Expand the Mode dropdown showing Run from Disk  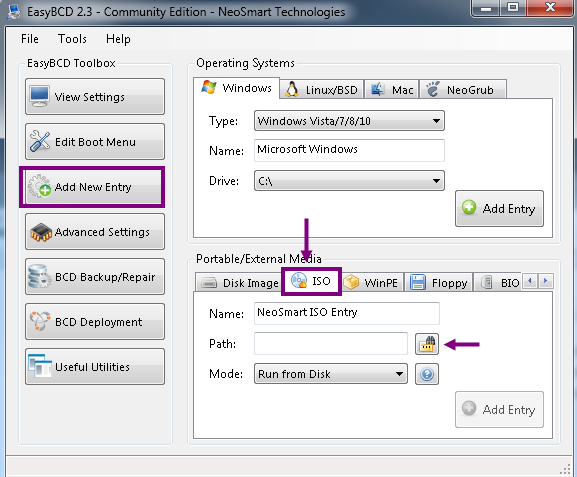click(331, 374)
